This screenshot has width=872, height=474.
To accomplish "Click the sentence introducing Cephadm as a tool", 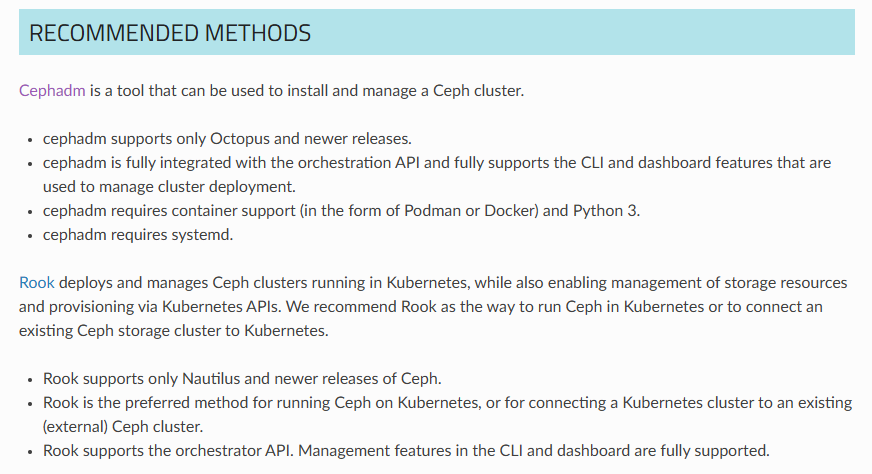I will (x=271, y=90).
